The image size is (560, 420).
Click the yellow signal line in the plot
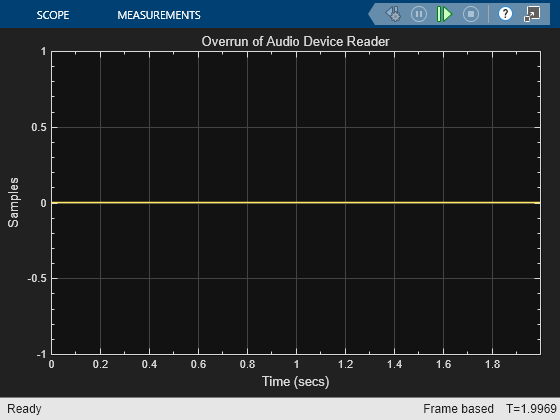pos(296,202)
